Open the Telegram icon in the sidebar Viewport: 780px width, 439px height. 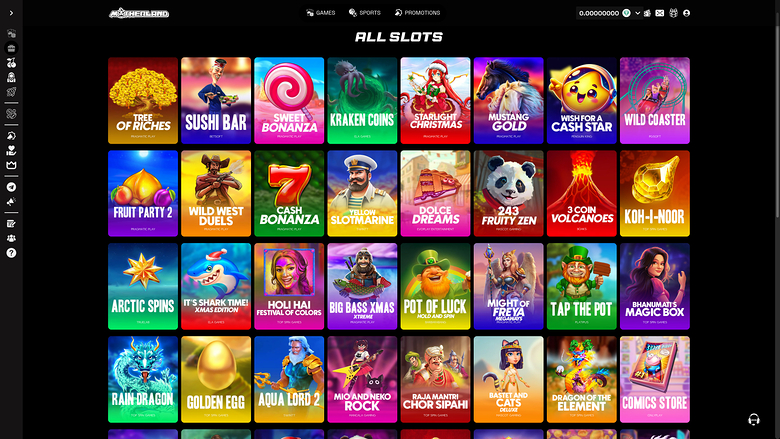click(x=11, y=187)
